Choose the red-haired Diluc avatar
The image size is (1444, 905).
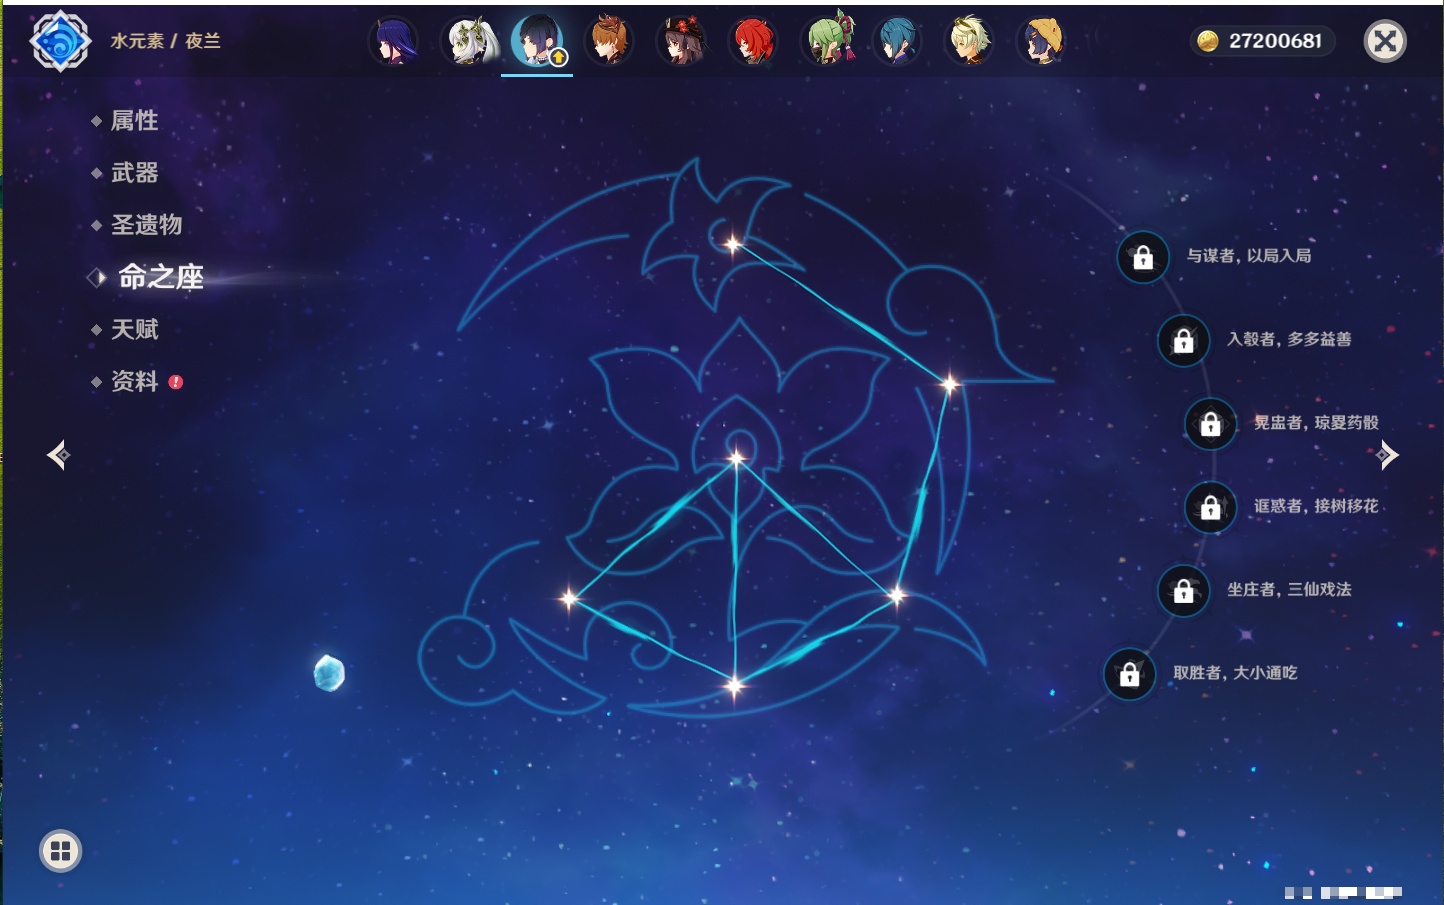[754, 42]
